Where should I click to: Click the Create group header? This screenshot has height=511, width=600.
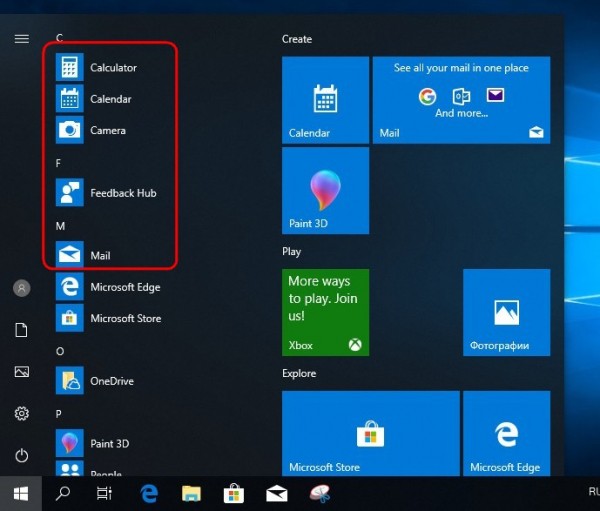(x=297, y=39)
